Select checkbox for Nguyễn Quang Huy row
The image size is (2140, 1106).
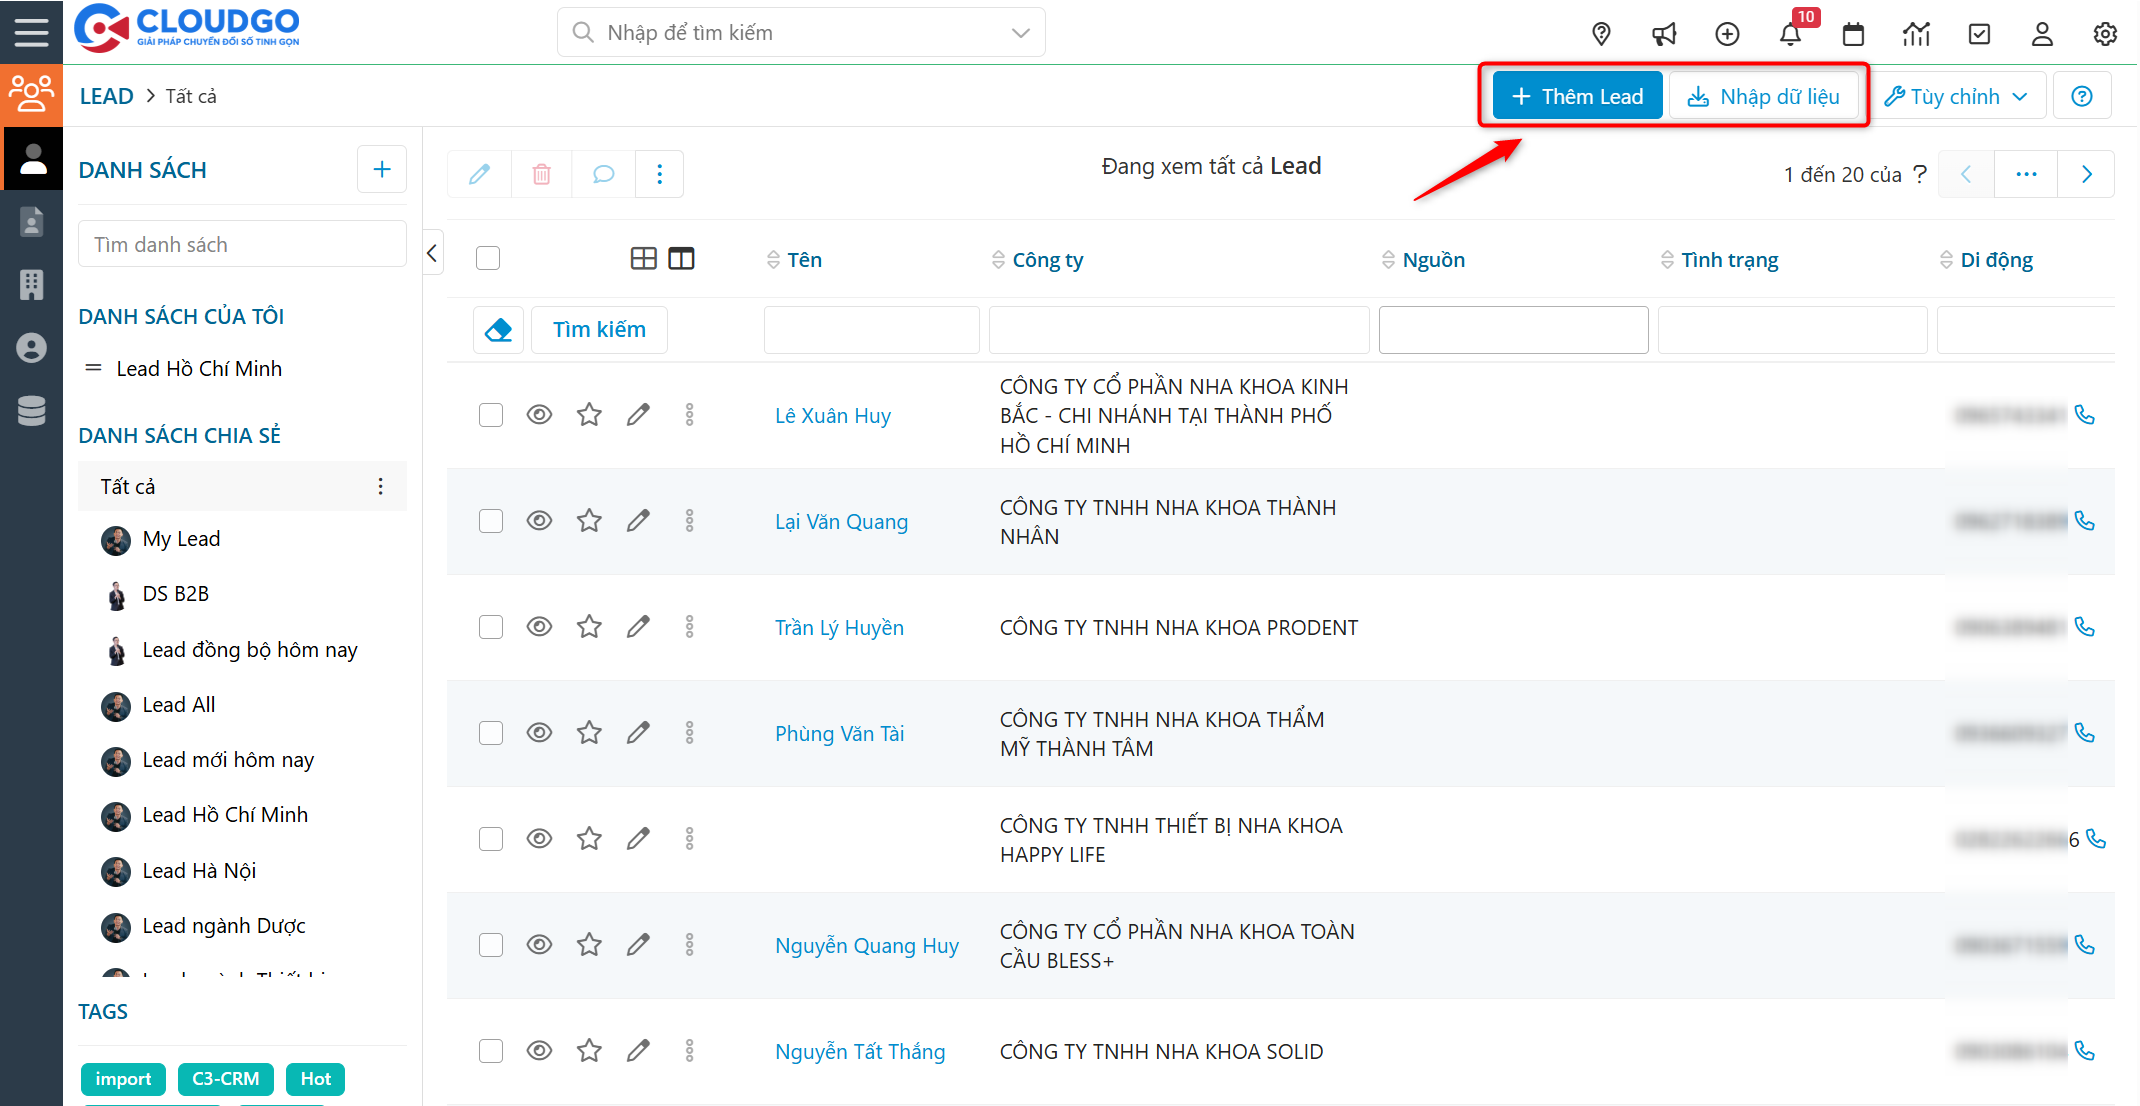coord(490,945)
